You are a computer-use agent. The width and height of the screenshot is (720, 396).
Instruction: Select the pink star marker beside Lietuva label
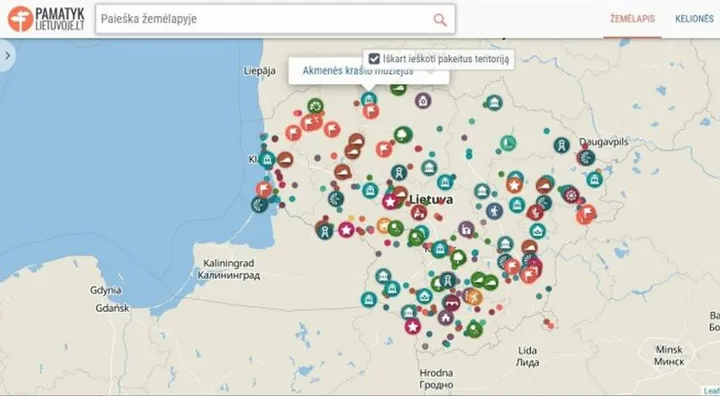[x=390, y=201]
